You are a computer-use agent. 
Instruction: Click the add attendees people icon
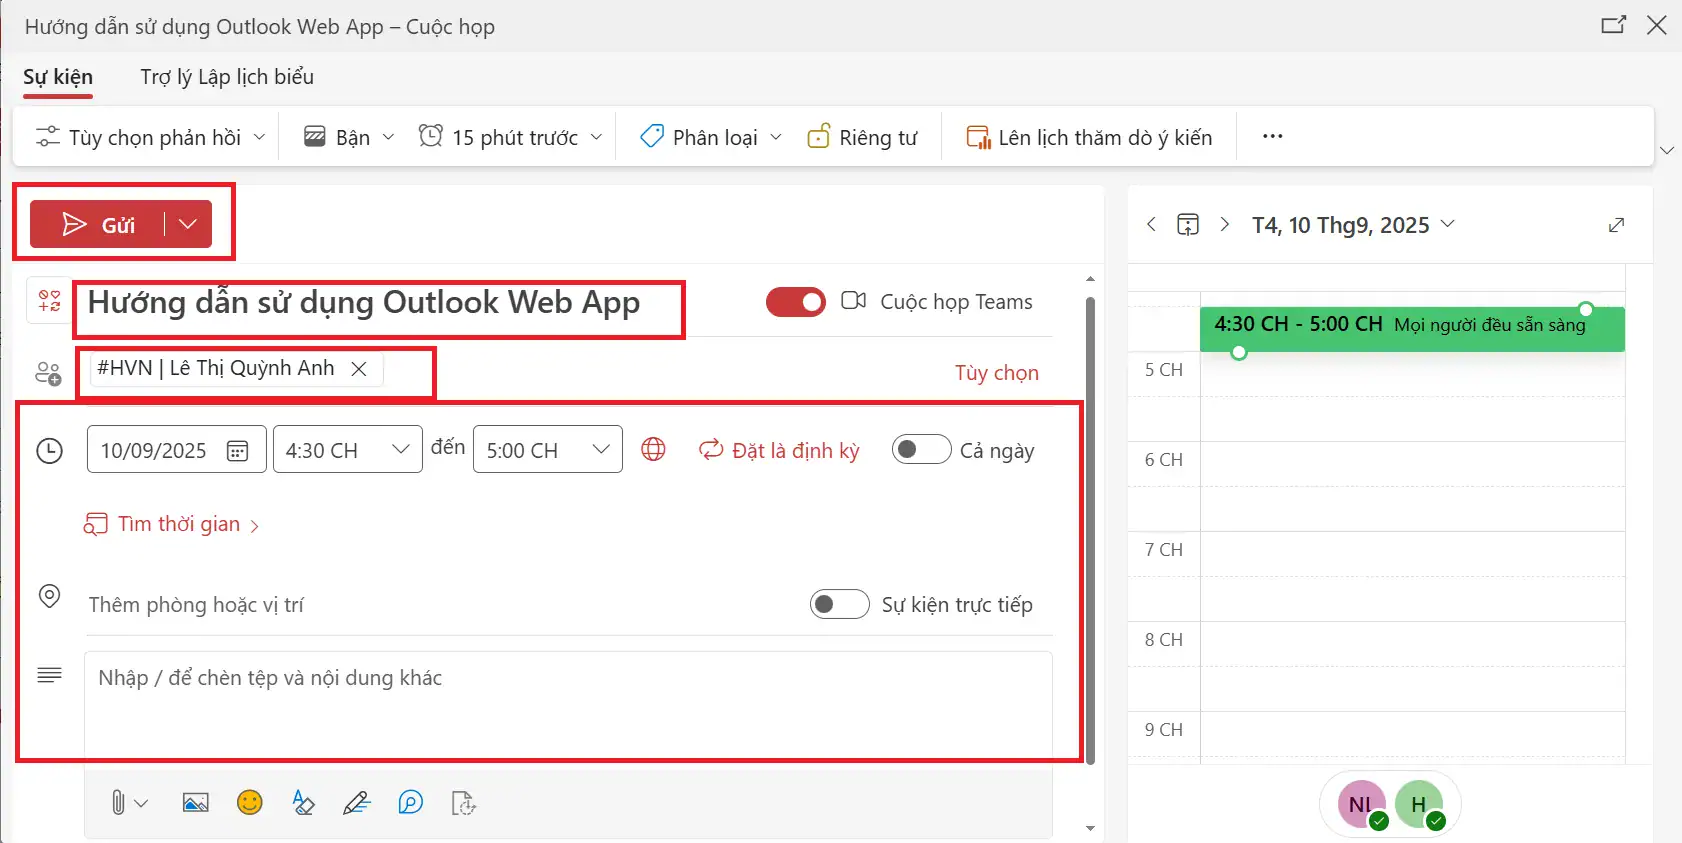pyautogui.click(x=48, y=373)
